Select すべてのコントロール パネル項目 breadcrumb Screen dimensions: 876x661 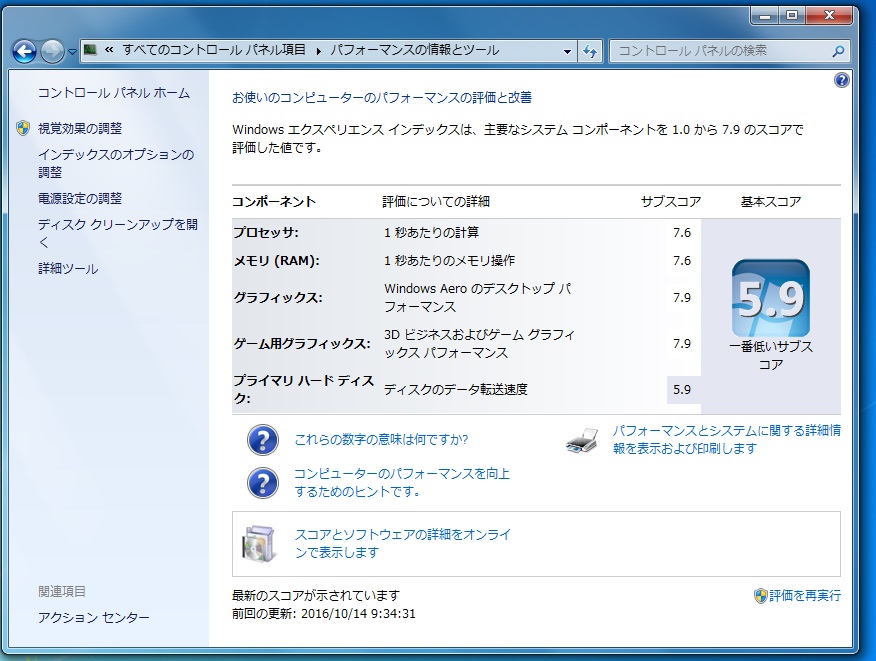(x=215, y=51)
